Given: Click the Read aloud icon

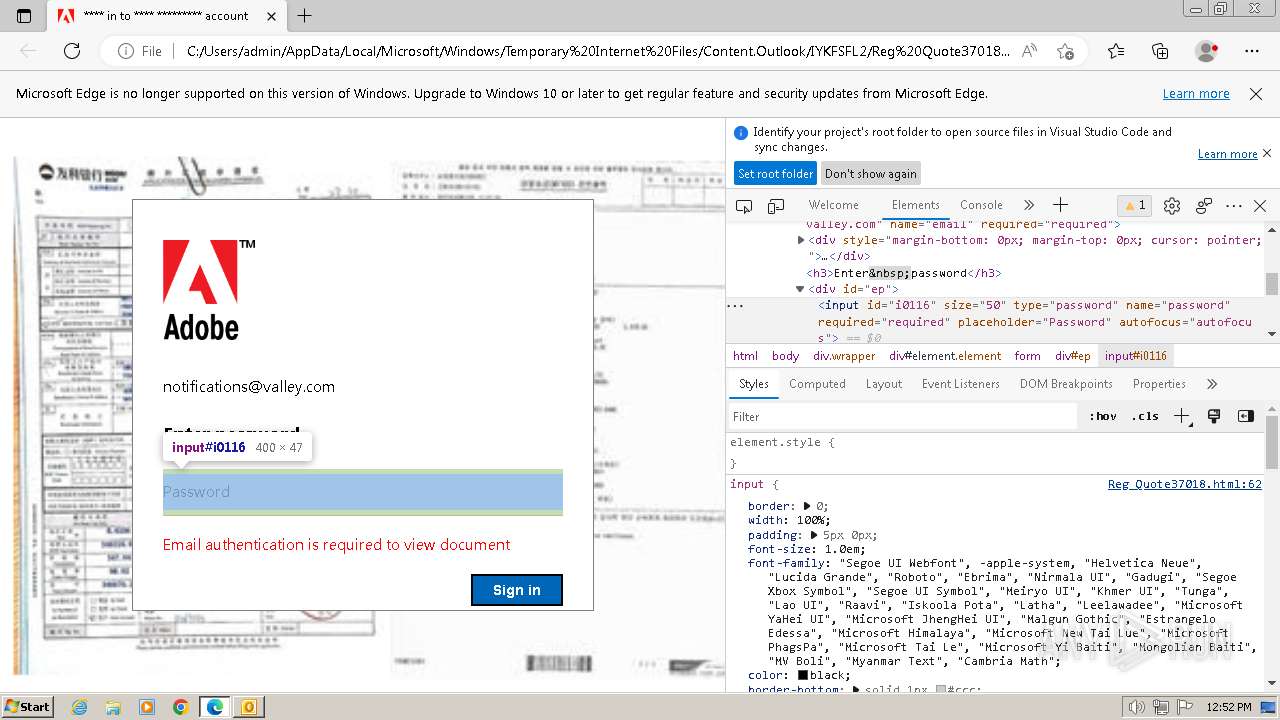Looking at the screenshot, I should pos(1028,51).
